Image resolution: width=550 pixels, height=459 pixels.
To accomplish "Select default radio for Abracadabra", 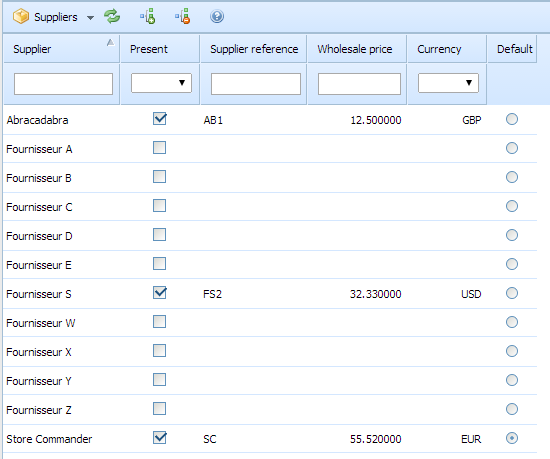I will coord(512,119).
